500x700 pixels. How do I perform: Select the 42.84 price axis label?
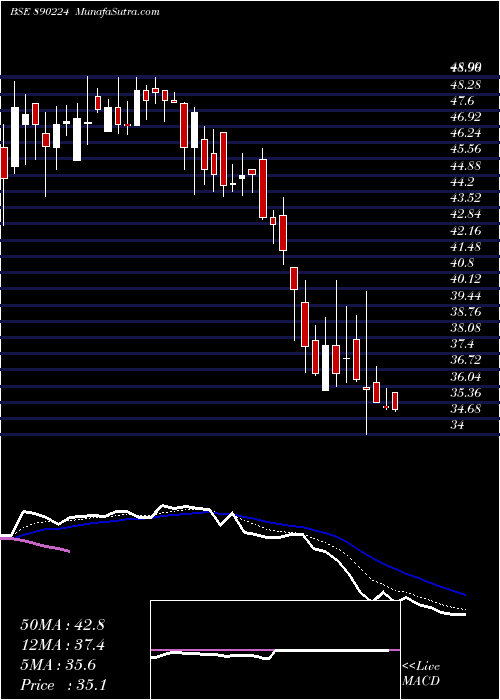pos(466,214)
